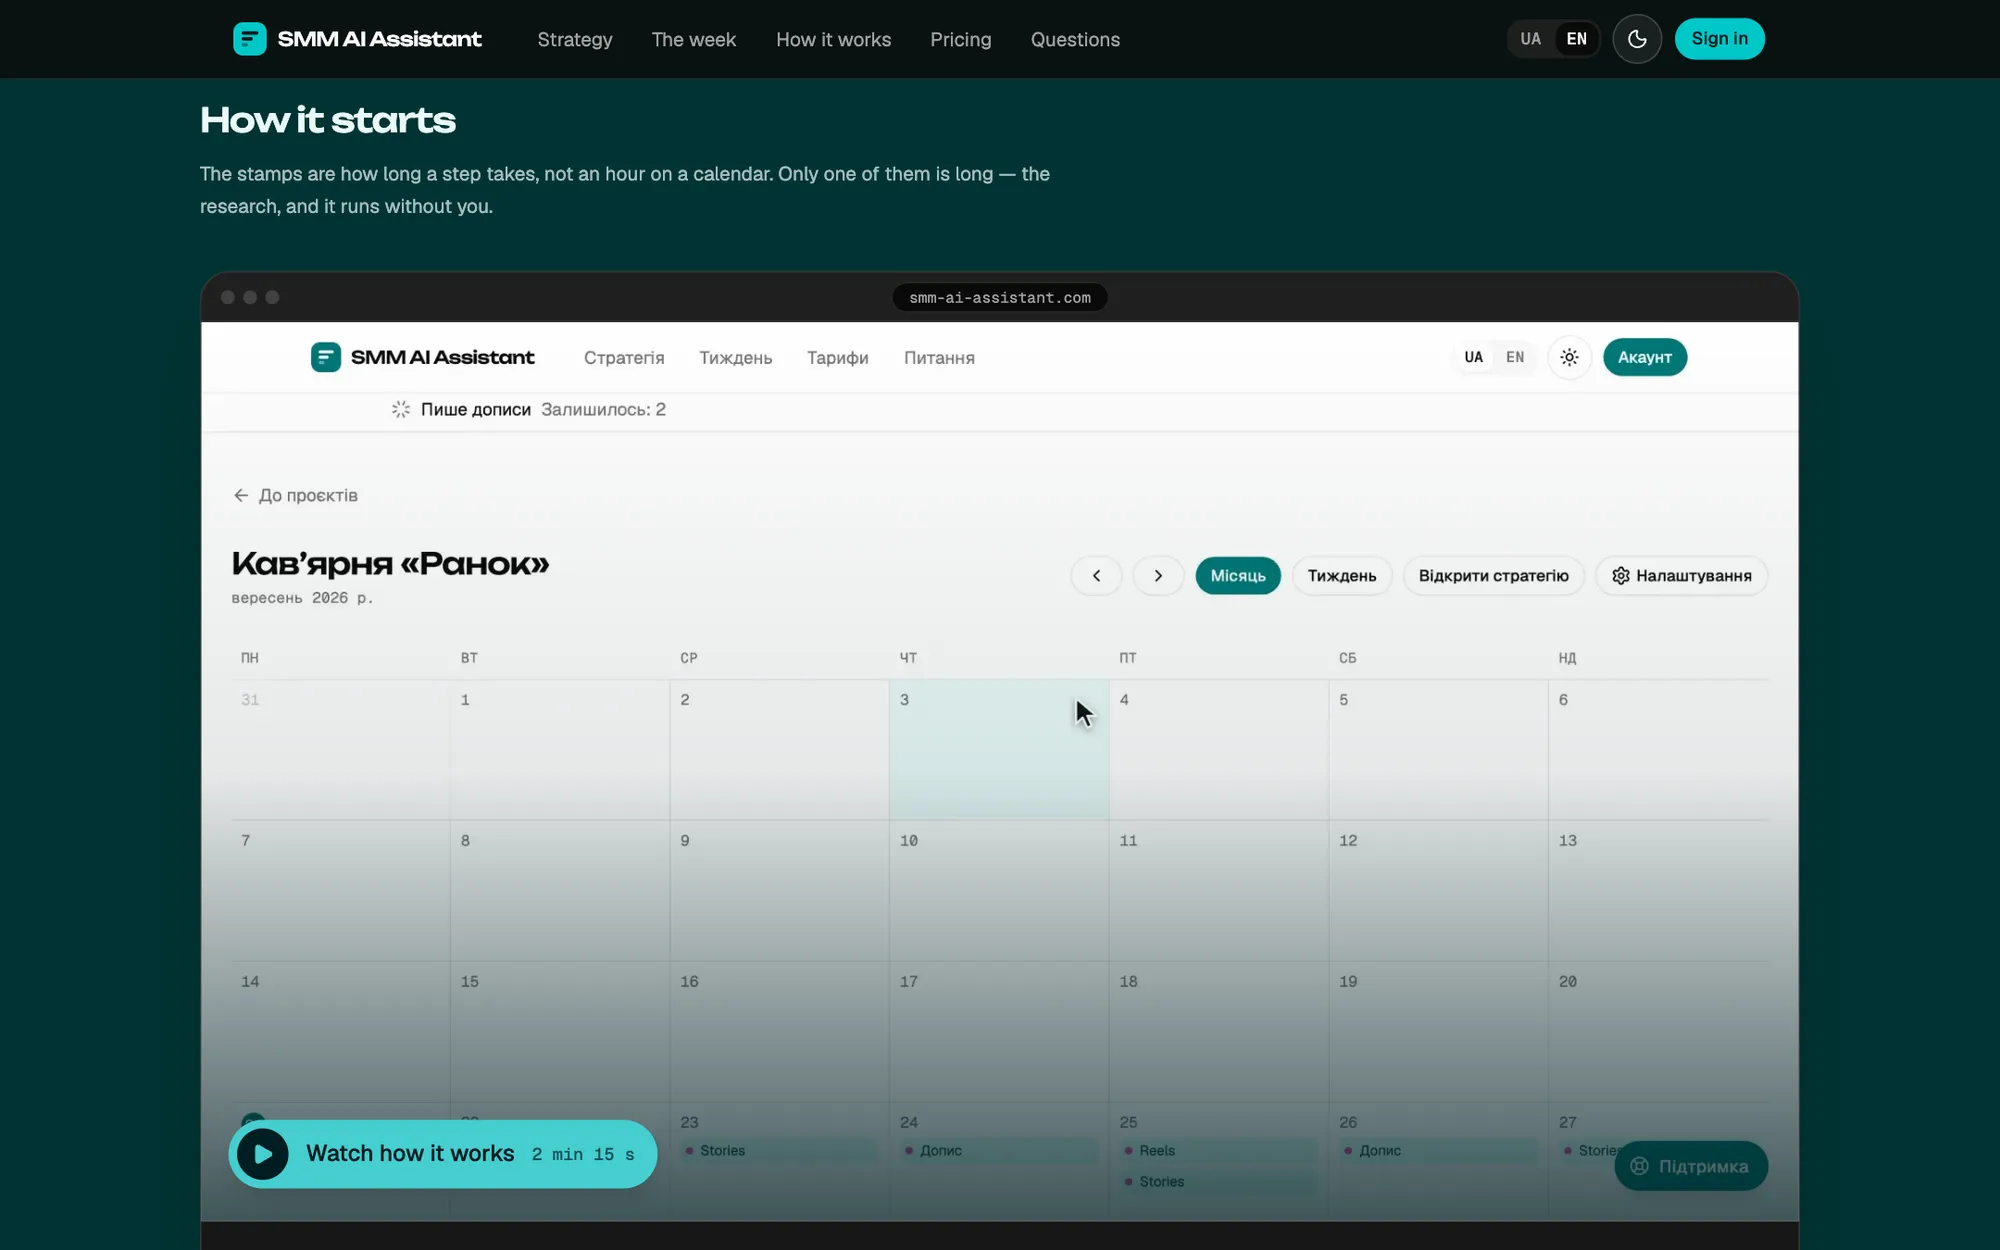
Task: Select the Місяць view tab
Action: pyautogui.click(x=1238, y=576)
